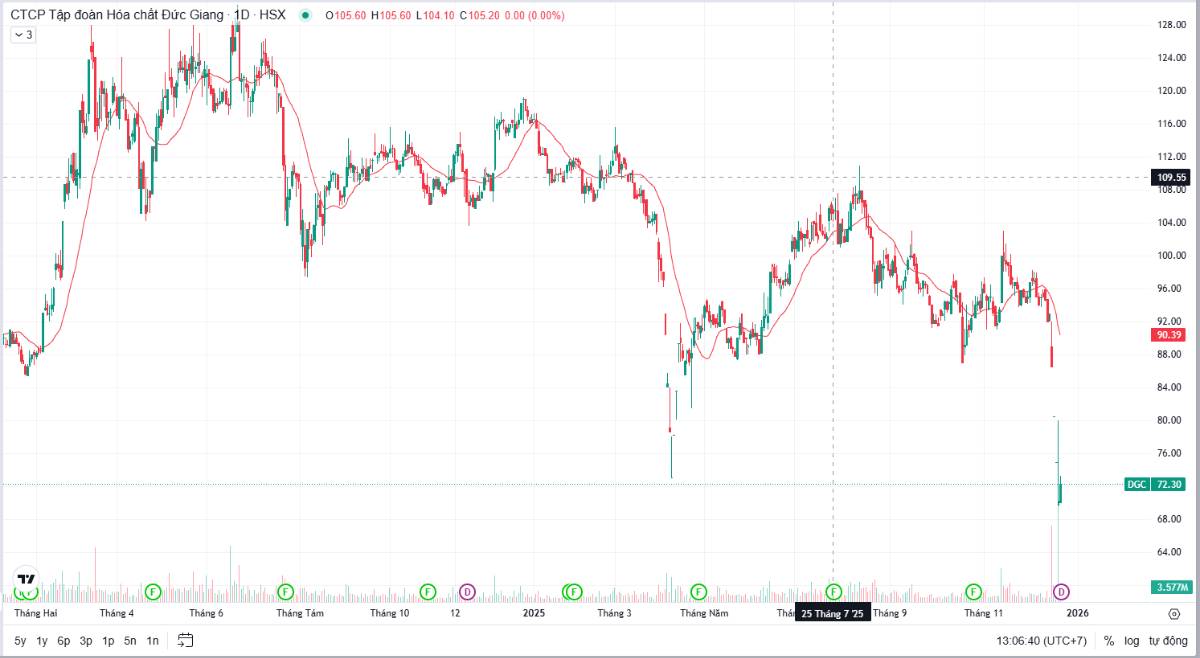Open the timezone menu 13:06:40 (UTC+7)

click(1041, 640)
